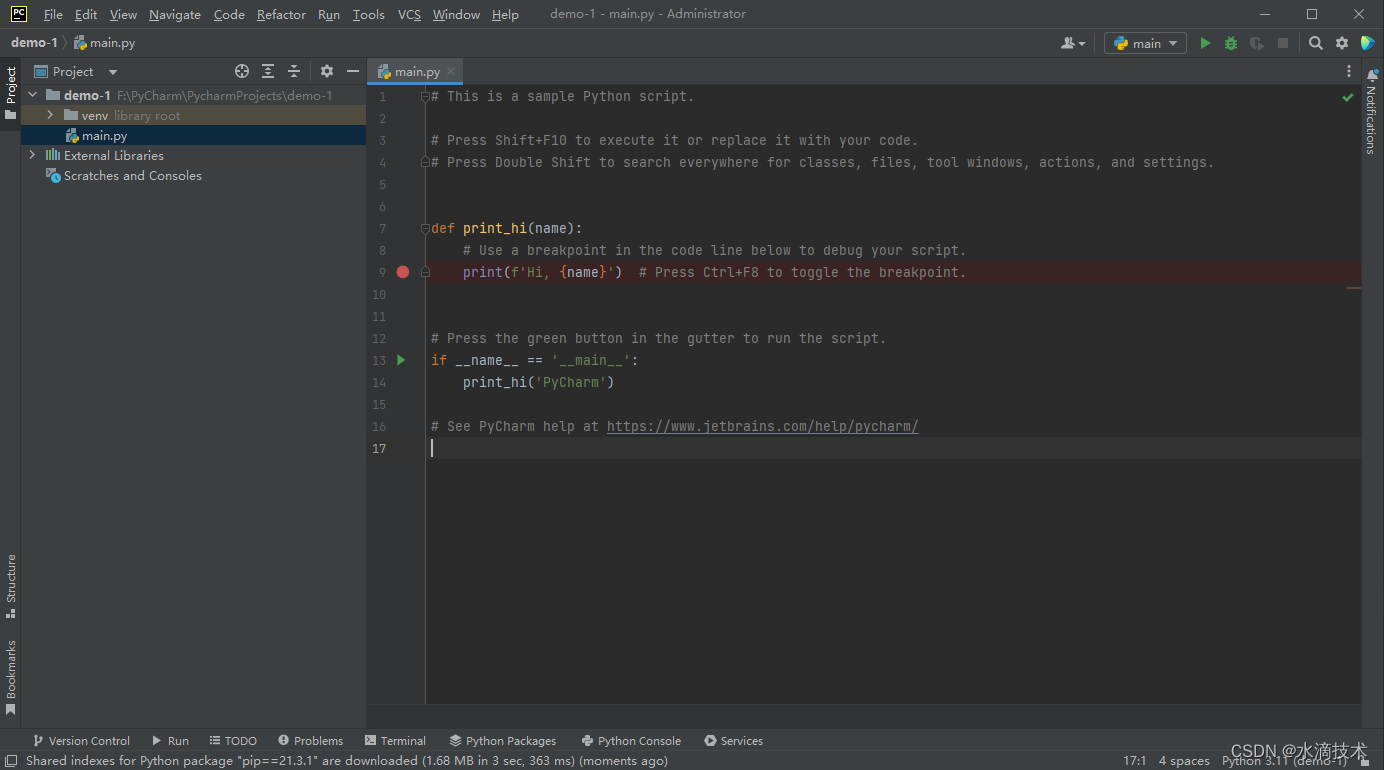This screenshot has width=1384, height=770.
Task: Click the 4 spaces indent setting
Action: pyautogui.click(x=1184, y=761)
